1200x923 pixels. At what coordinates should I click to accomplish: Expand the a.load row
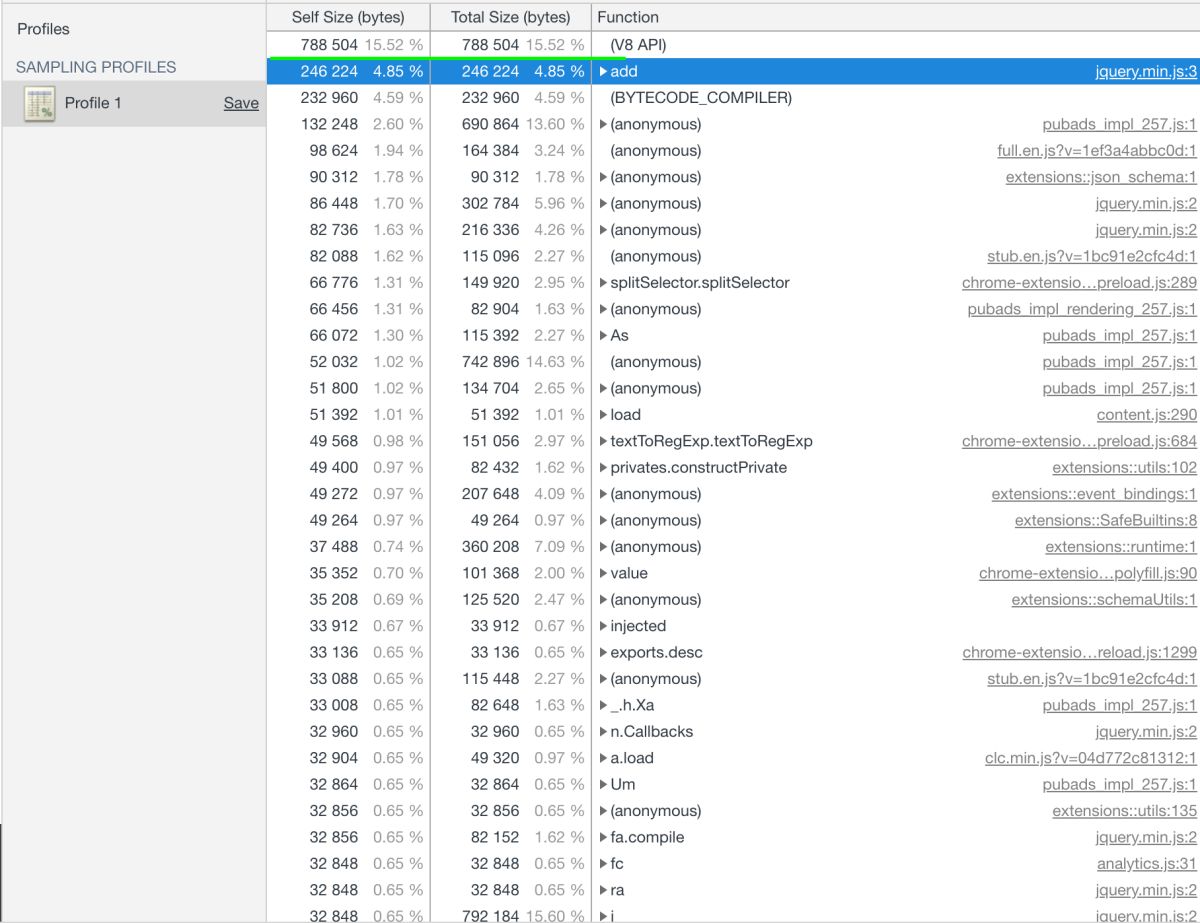pyautogui.click(x=603, y=758)
